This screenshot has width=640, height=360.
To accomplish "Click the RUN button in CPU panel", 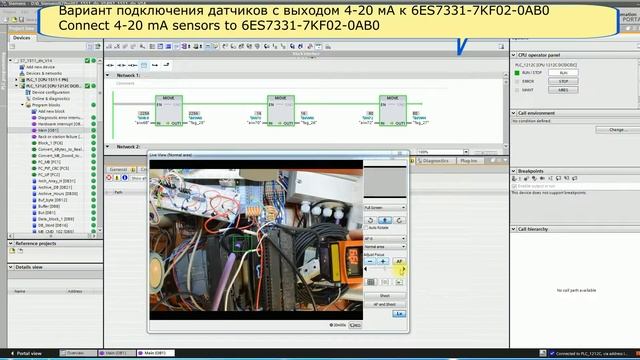I will pyautogui.click(x=563, y=73).
